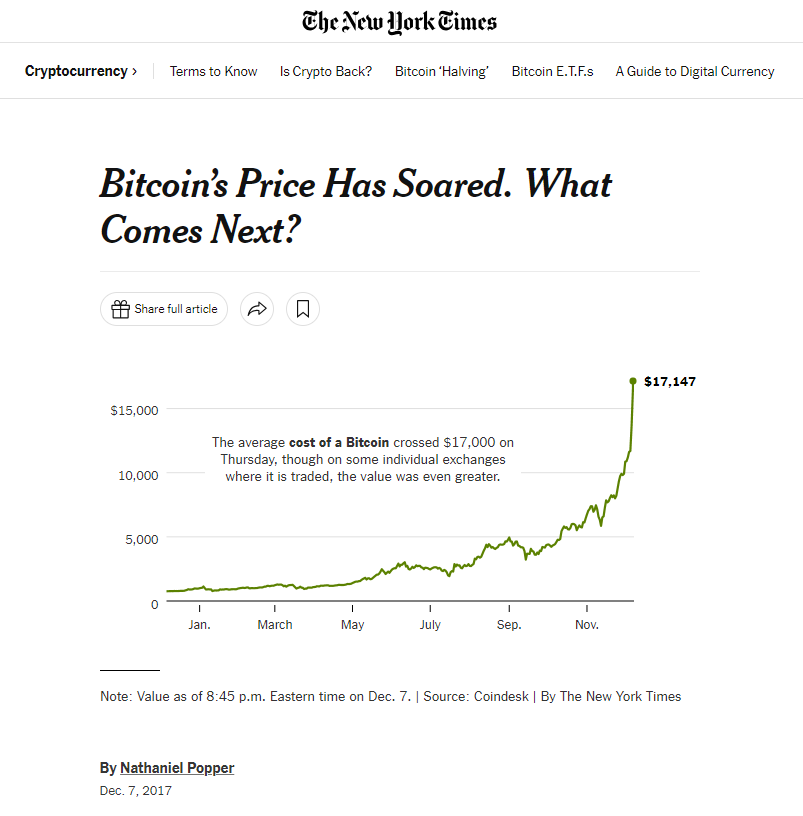This screenshot has height=816, width=803.
Task: Click the $15,000 mark on the y-axis
Action: coord(133,410)
